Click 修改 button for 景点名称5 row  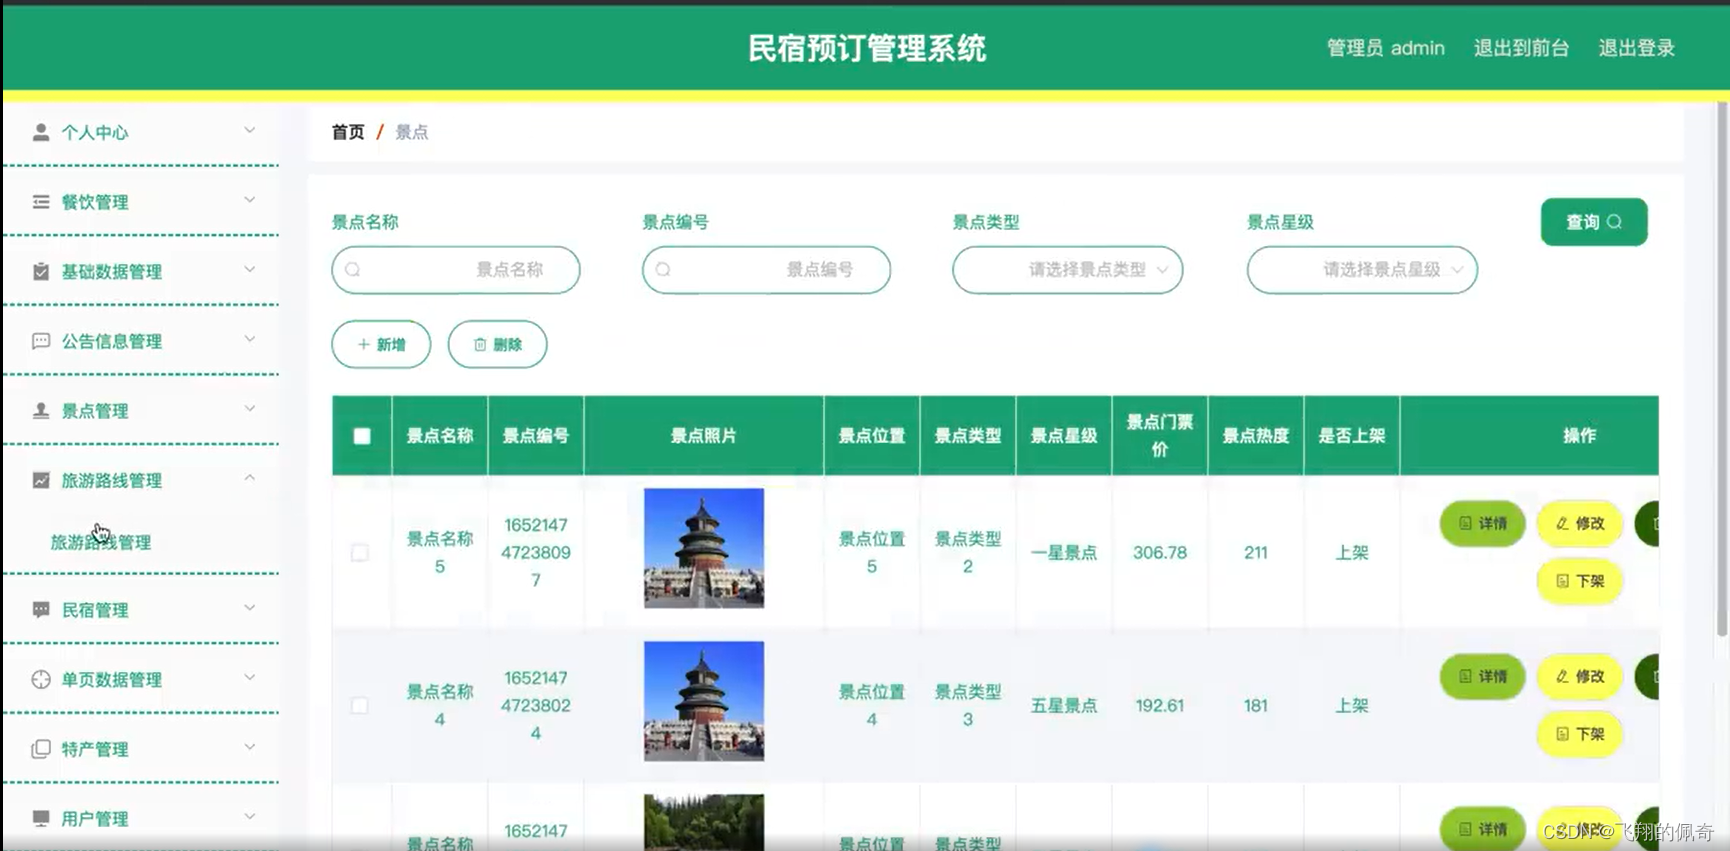1579,523
